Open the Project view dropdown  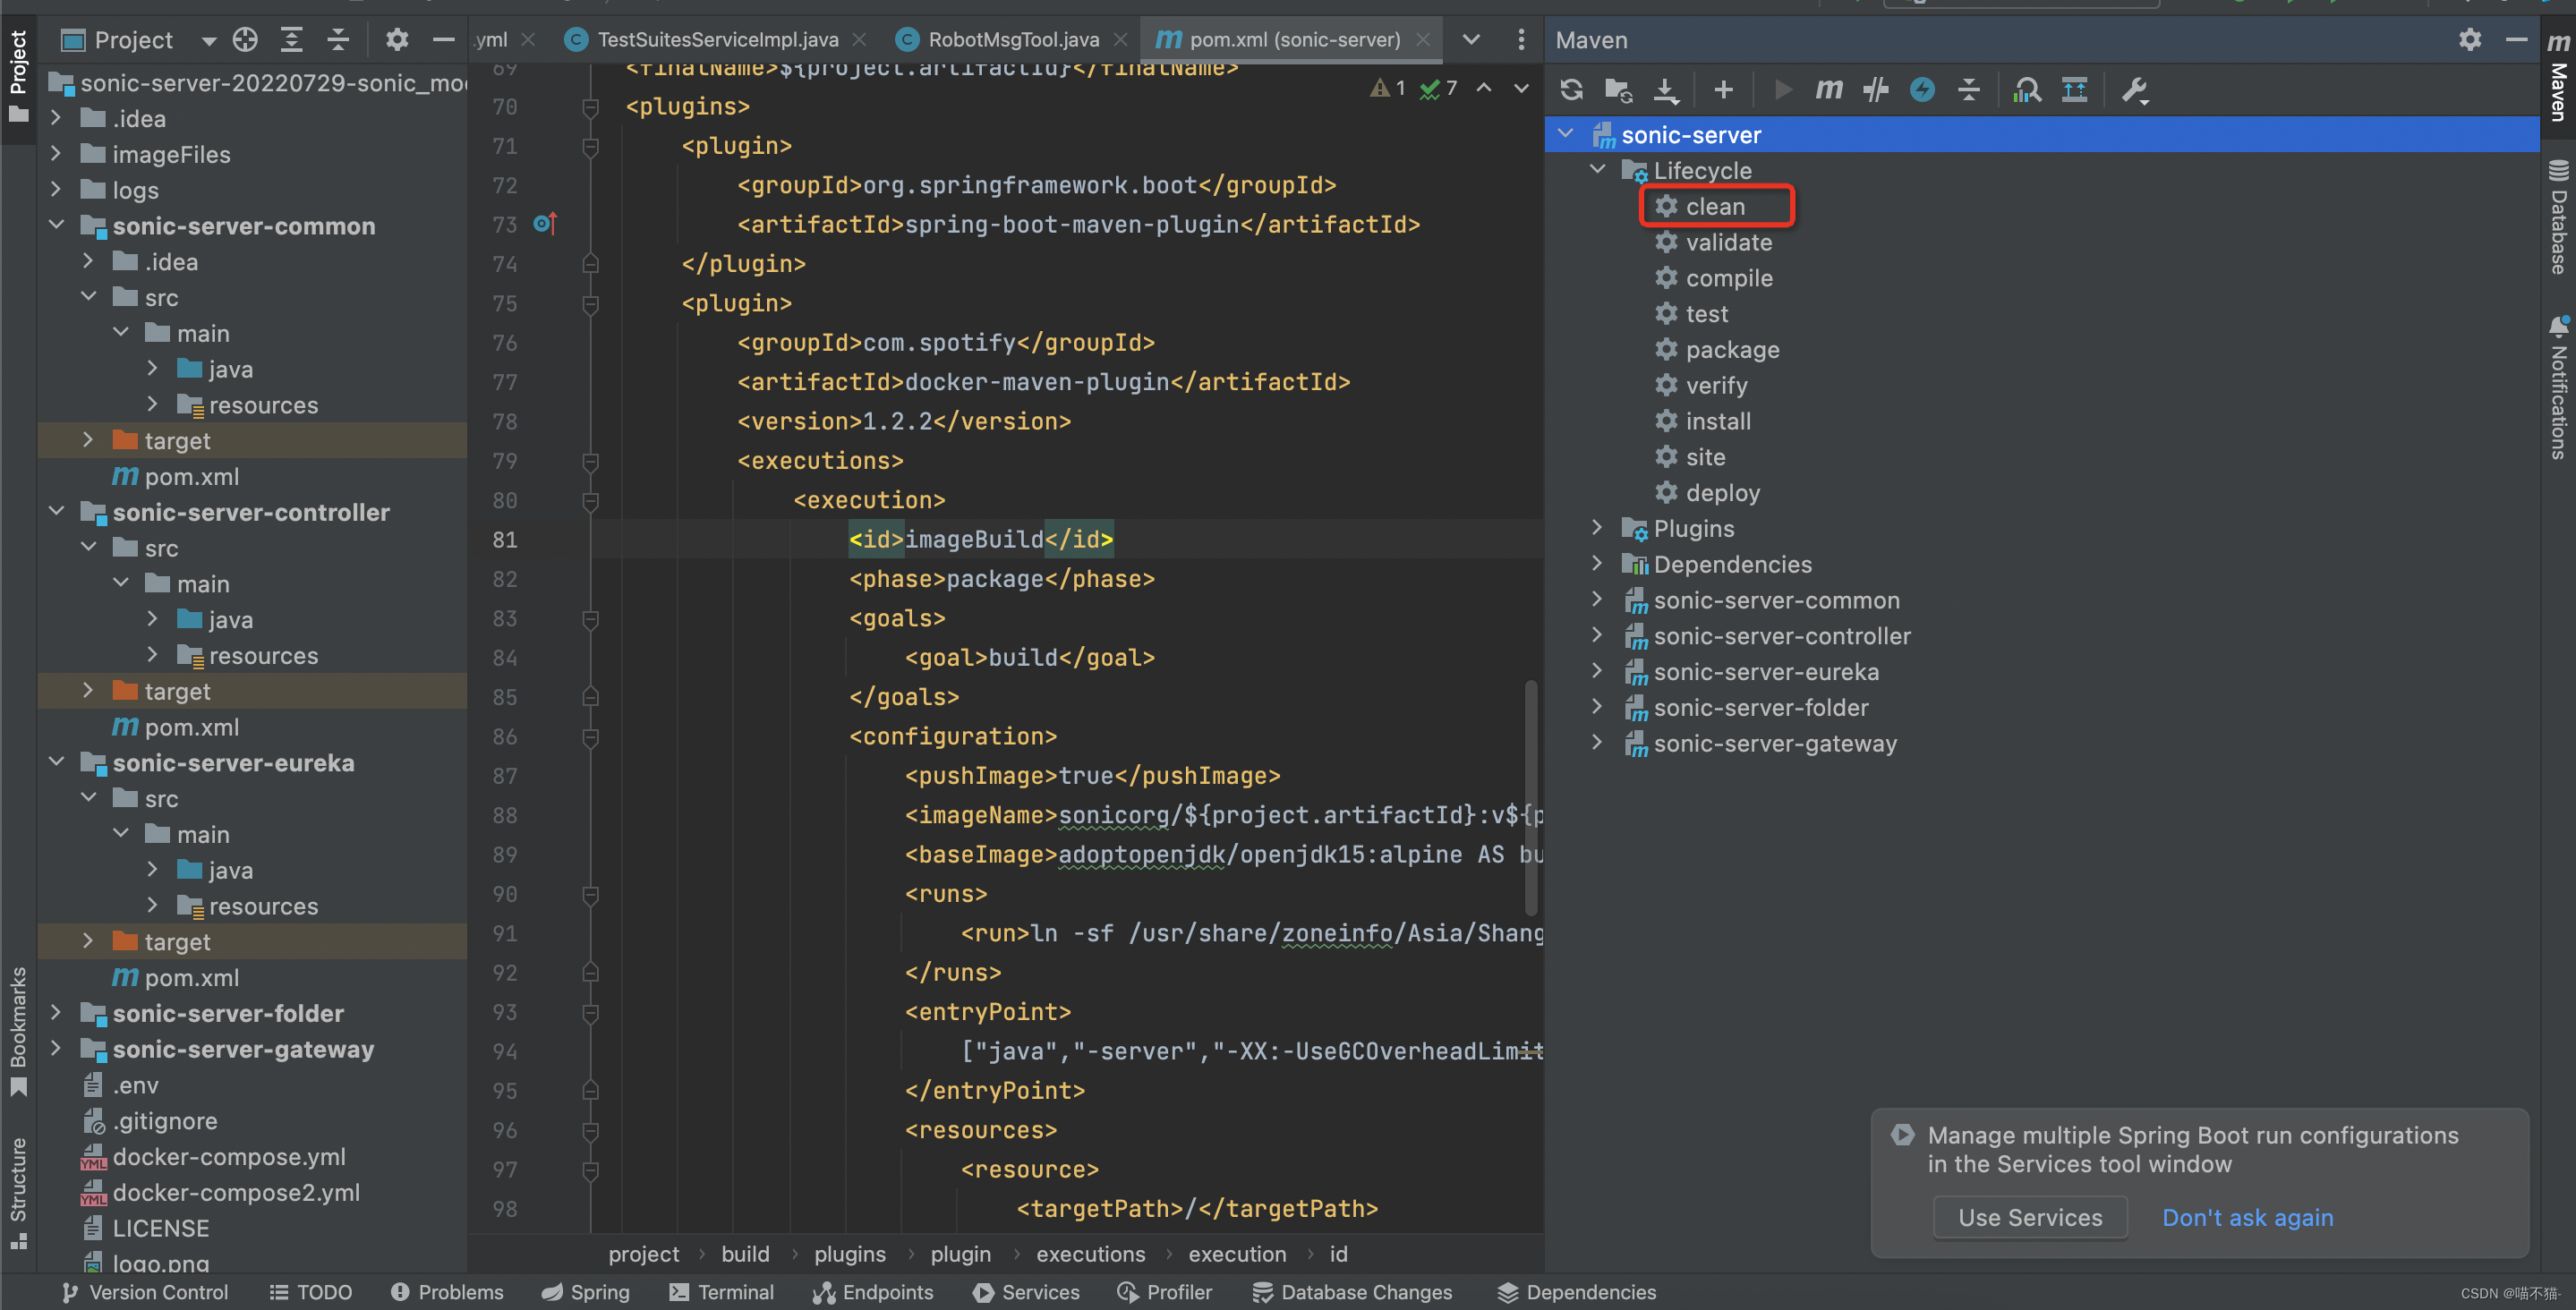(x=208, y=41)
